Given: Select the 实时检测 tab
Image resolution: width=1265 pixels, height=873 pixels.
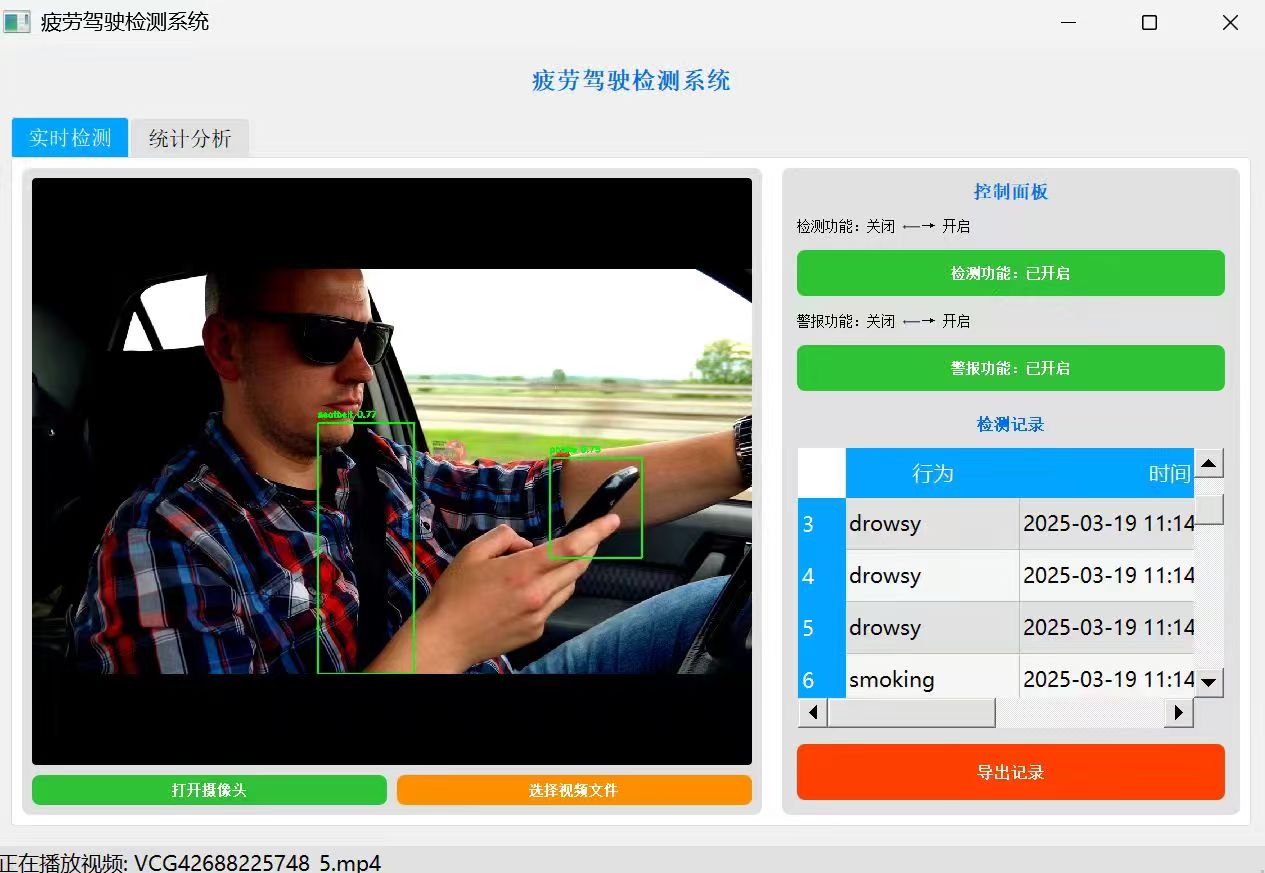Looking at the screenshot, I should click(70, 138).
